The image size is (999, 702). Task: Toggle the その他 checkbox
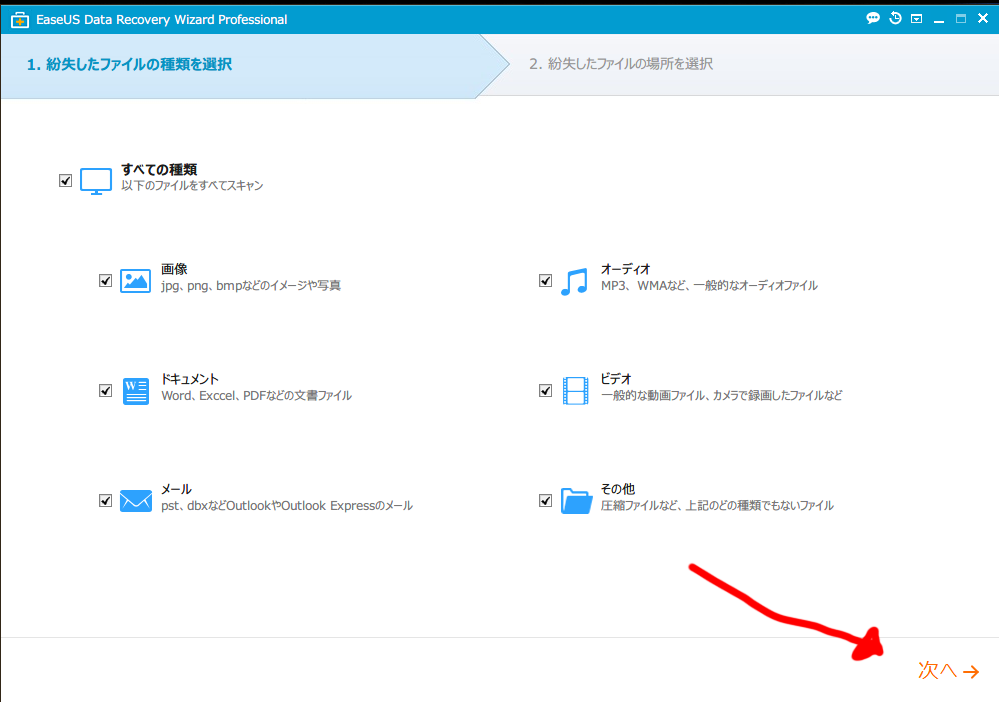[x=545, y=501]
